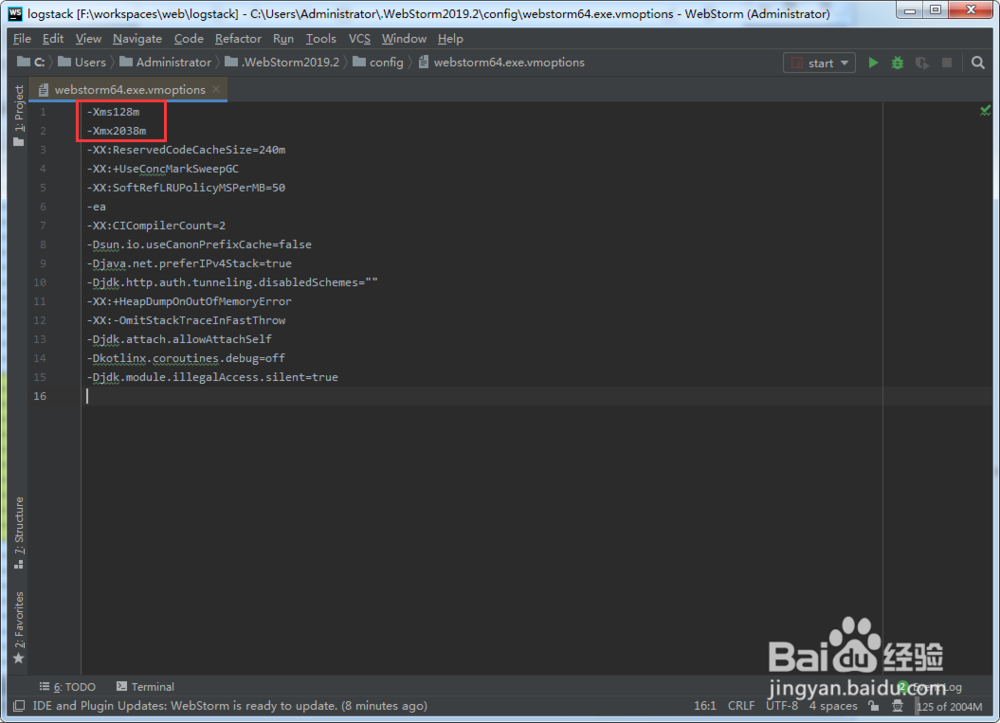Change the 4 spaces indent setting
Viewport: 1000px width, 723px height.
point(833,706)
